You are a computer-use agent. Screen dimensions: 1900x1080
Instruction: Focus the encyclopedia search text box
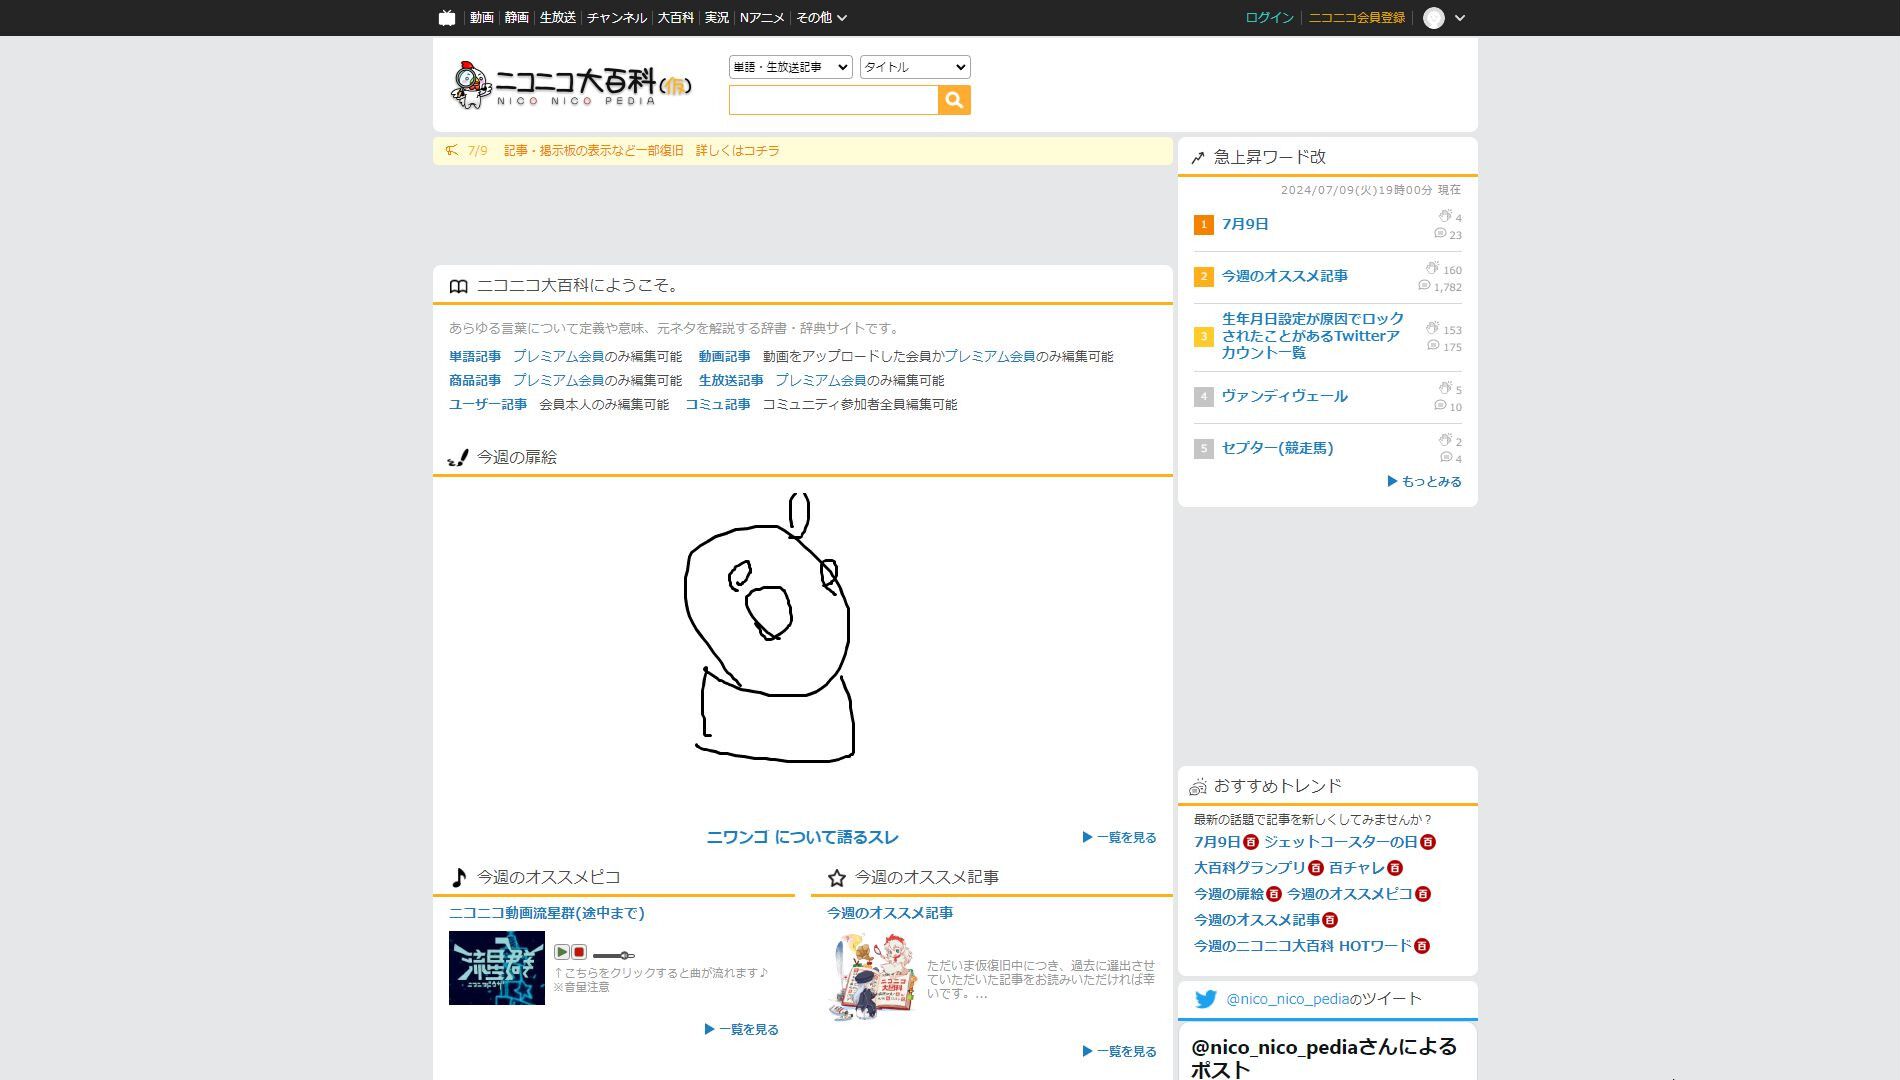pos(833,100)
